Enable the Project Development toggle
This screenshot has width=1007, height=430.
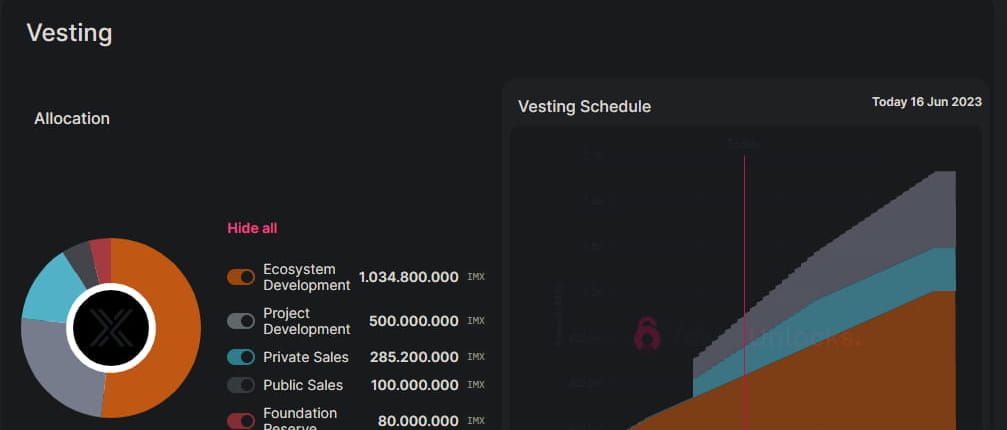[x=241, y=321]
